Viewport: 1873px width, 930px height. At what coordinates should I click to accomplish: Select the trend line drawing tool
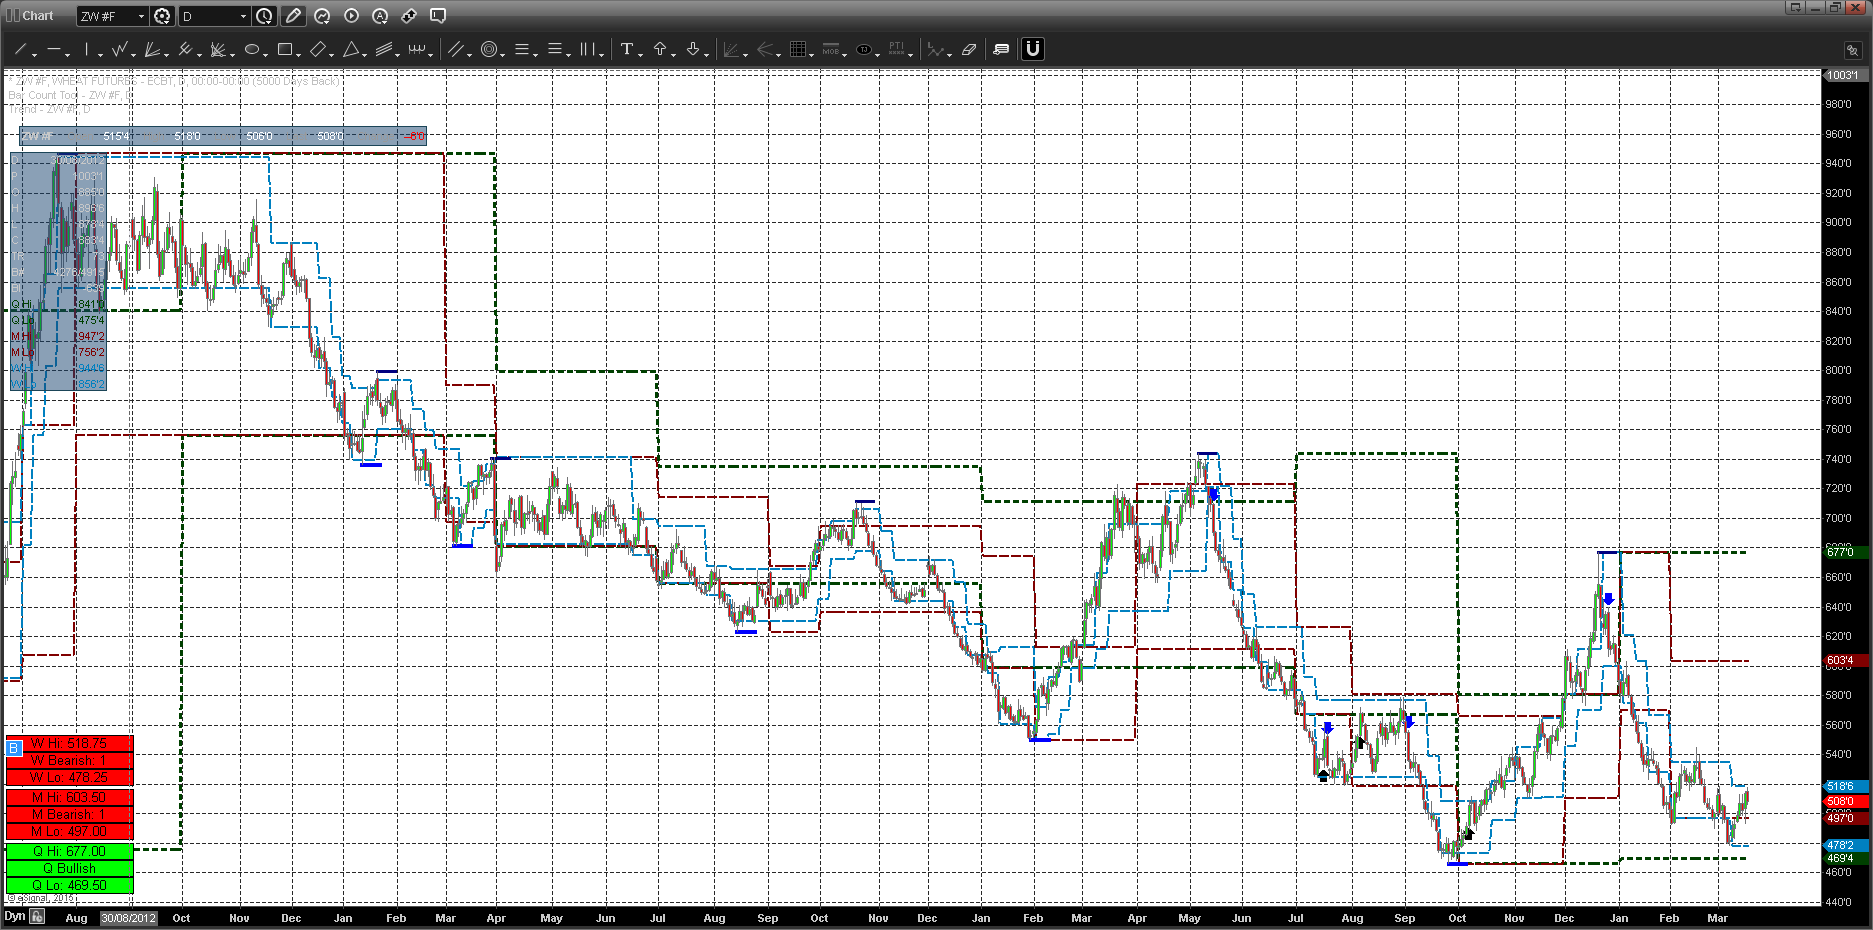click(19, 49)
